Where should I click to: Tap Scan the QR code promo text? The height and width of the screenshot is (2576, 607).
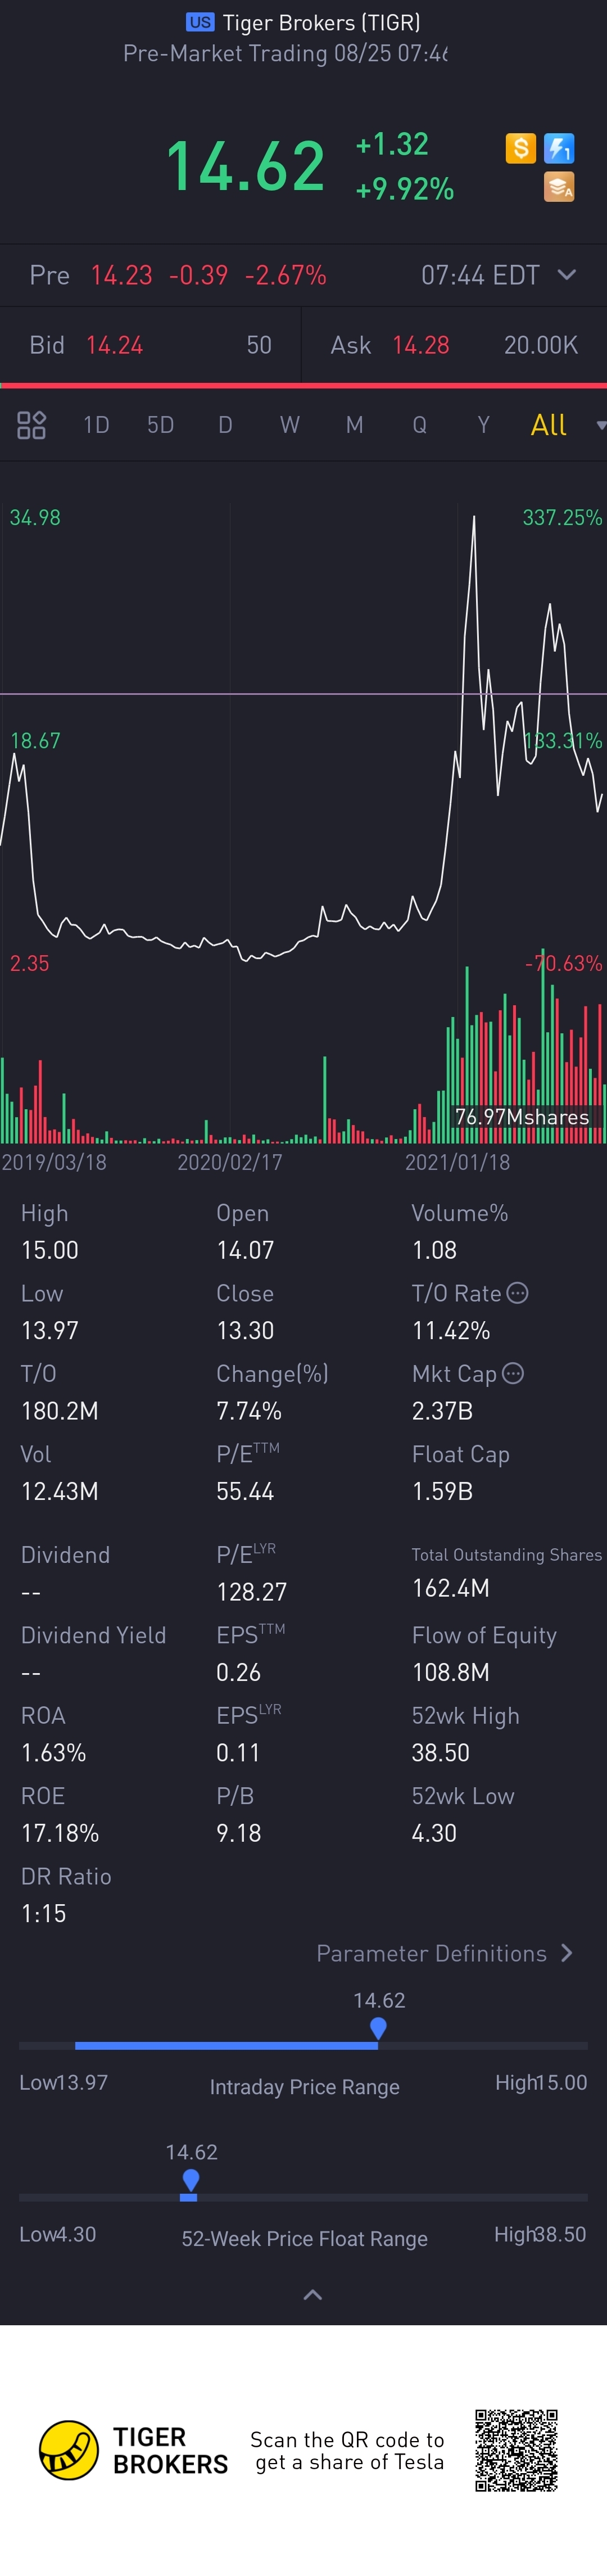tap(347, 2451)
